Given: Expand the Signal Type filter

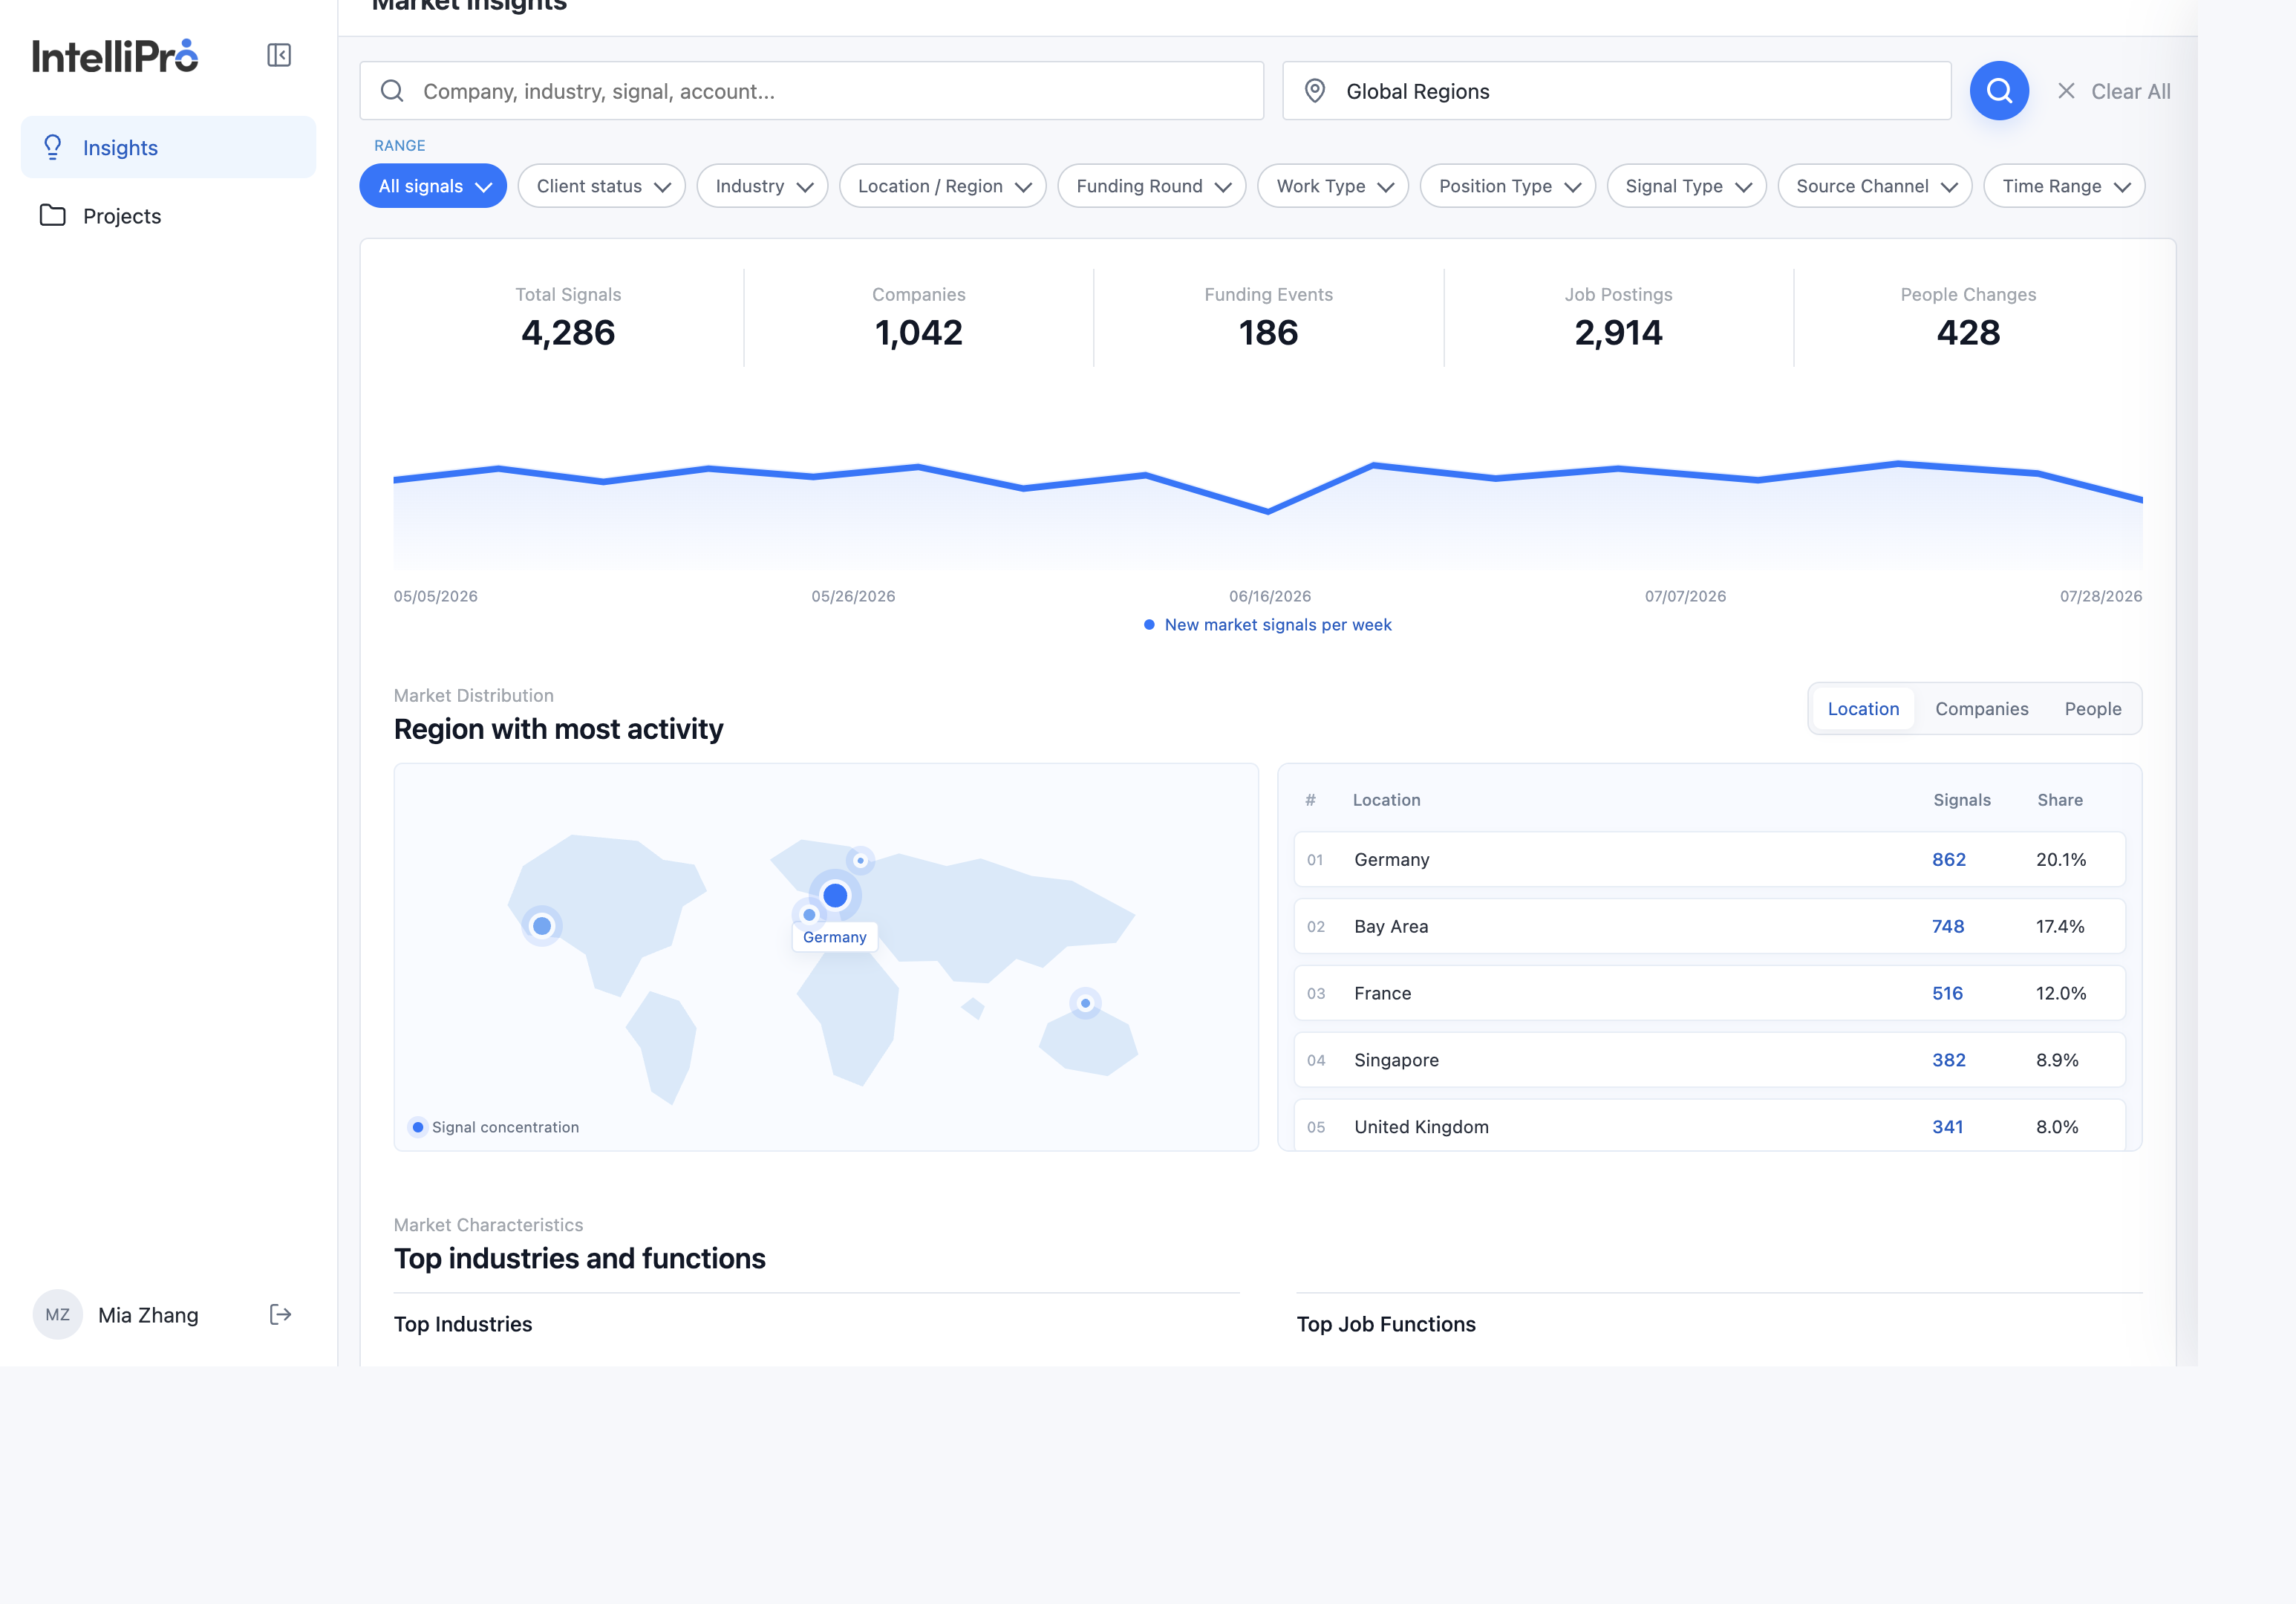Looking at the screenshot, I should 1687,186.
